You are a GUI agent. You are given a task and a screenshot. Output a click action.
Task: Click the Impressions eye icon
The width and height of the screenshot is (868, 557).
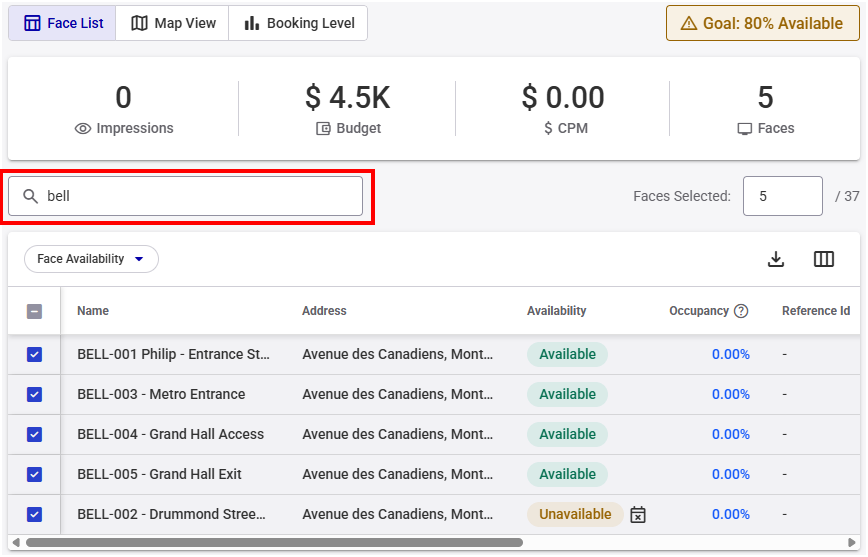pyautogui.click(x=83, y=128)
